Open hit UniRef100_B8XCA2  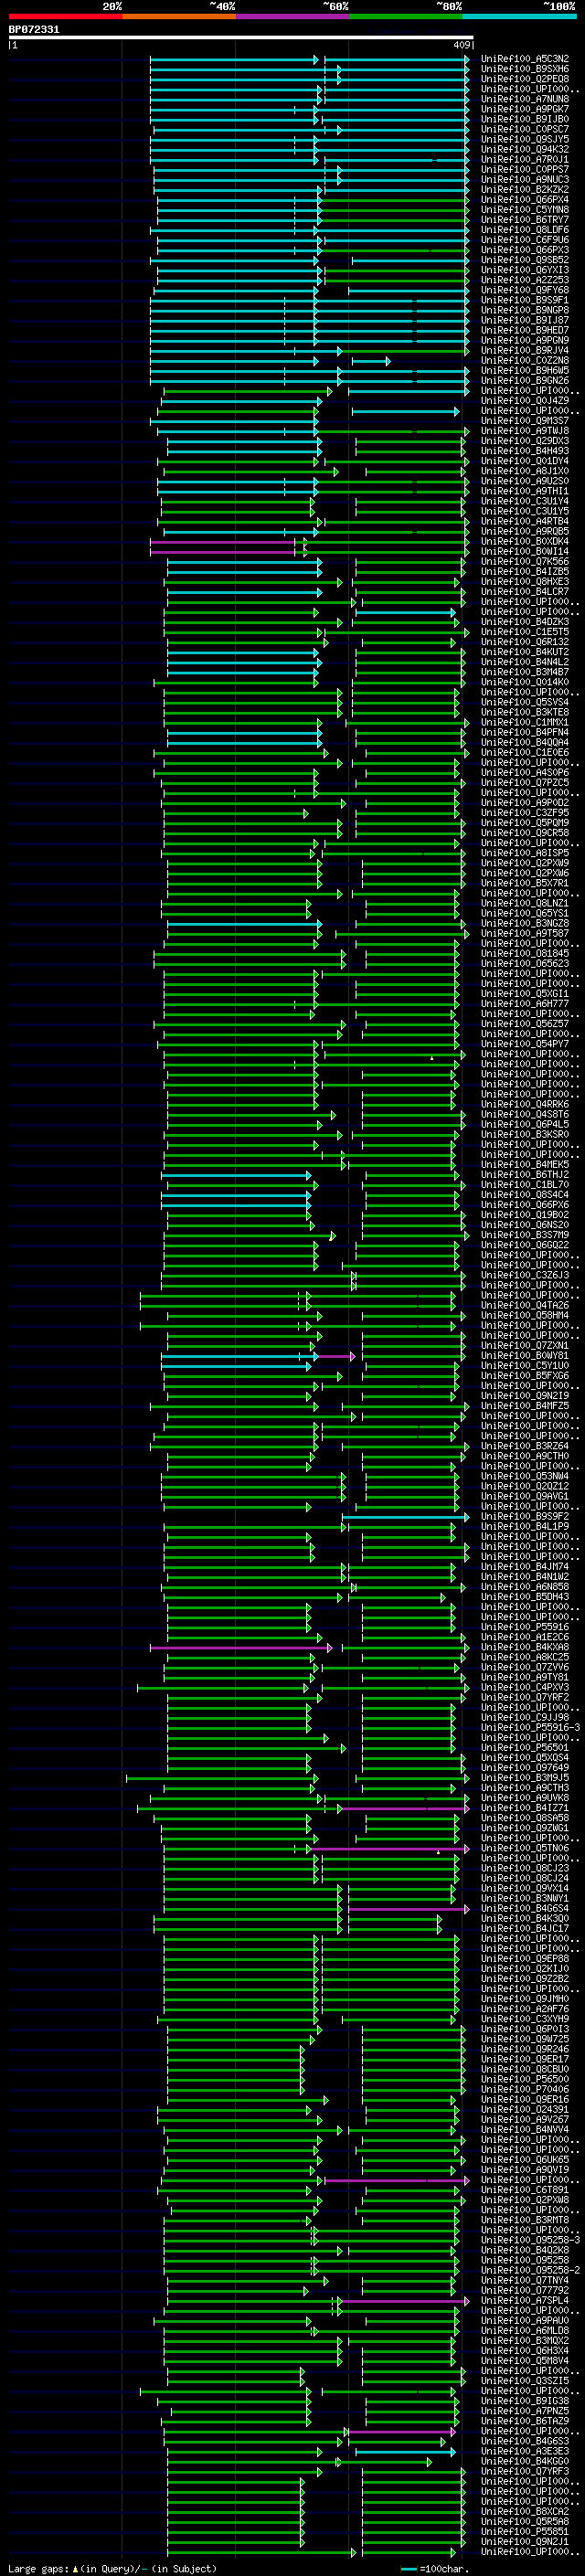(525, 2511)
